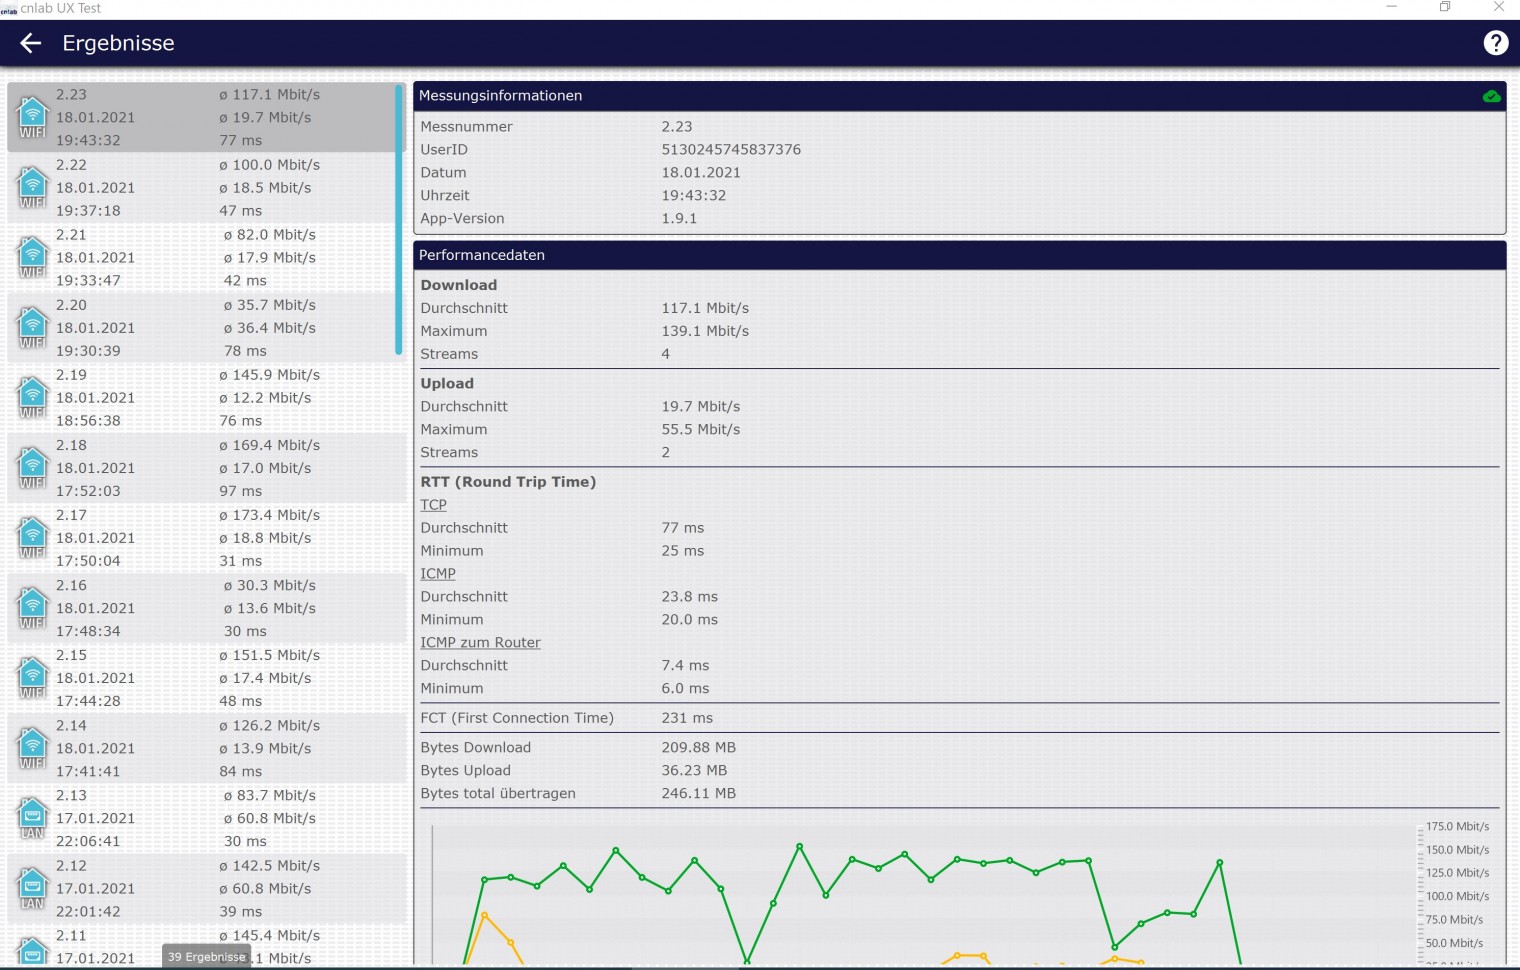
Task: Open the help question mark icon
Action: pos(1495,43)
